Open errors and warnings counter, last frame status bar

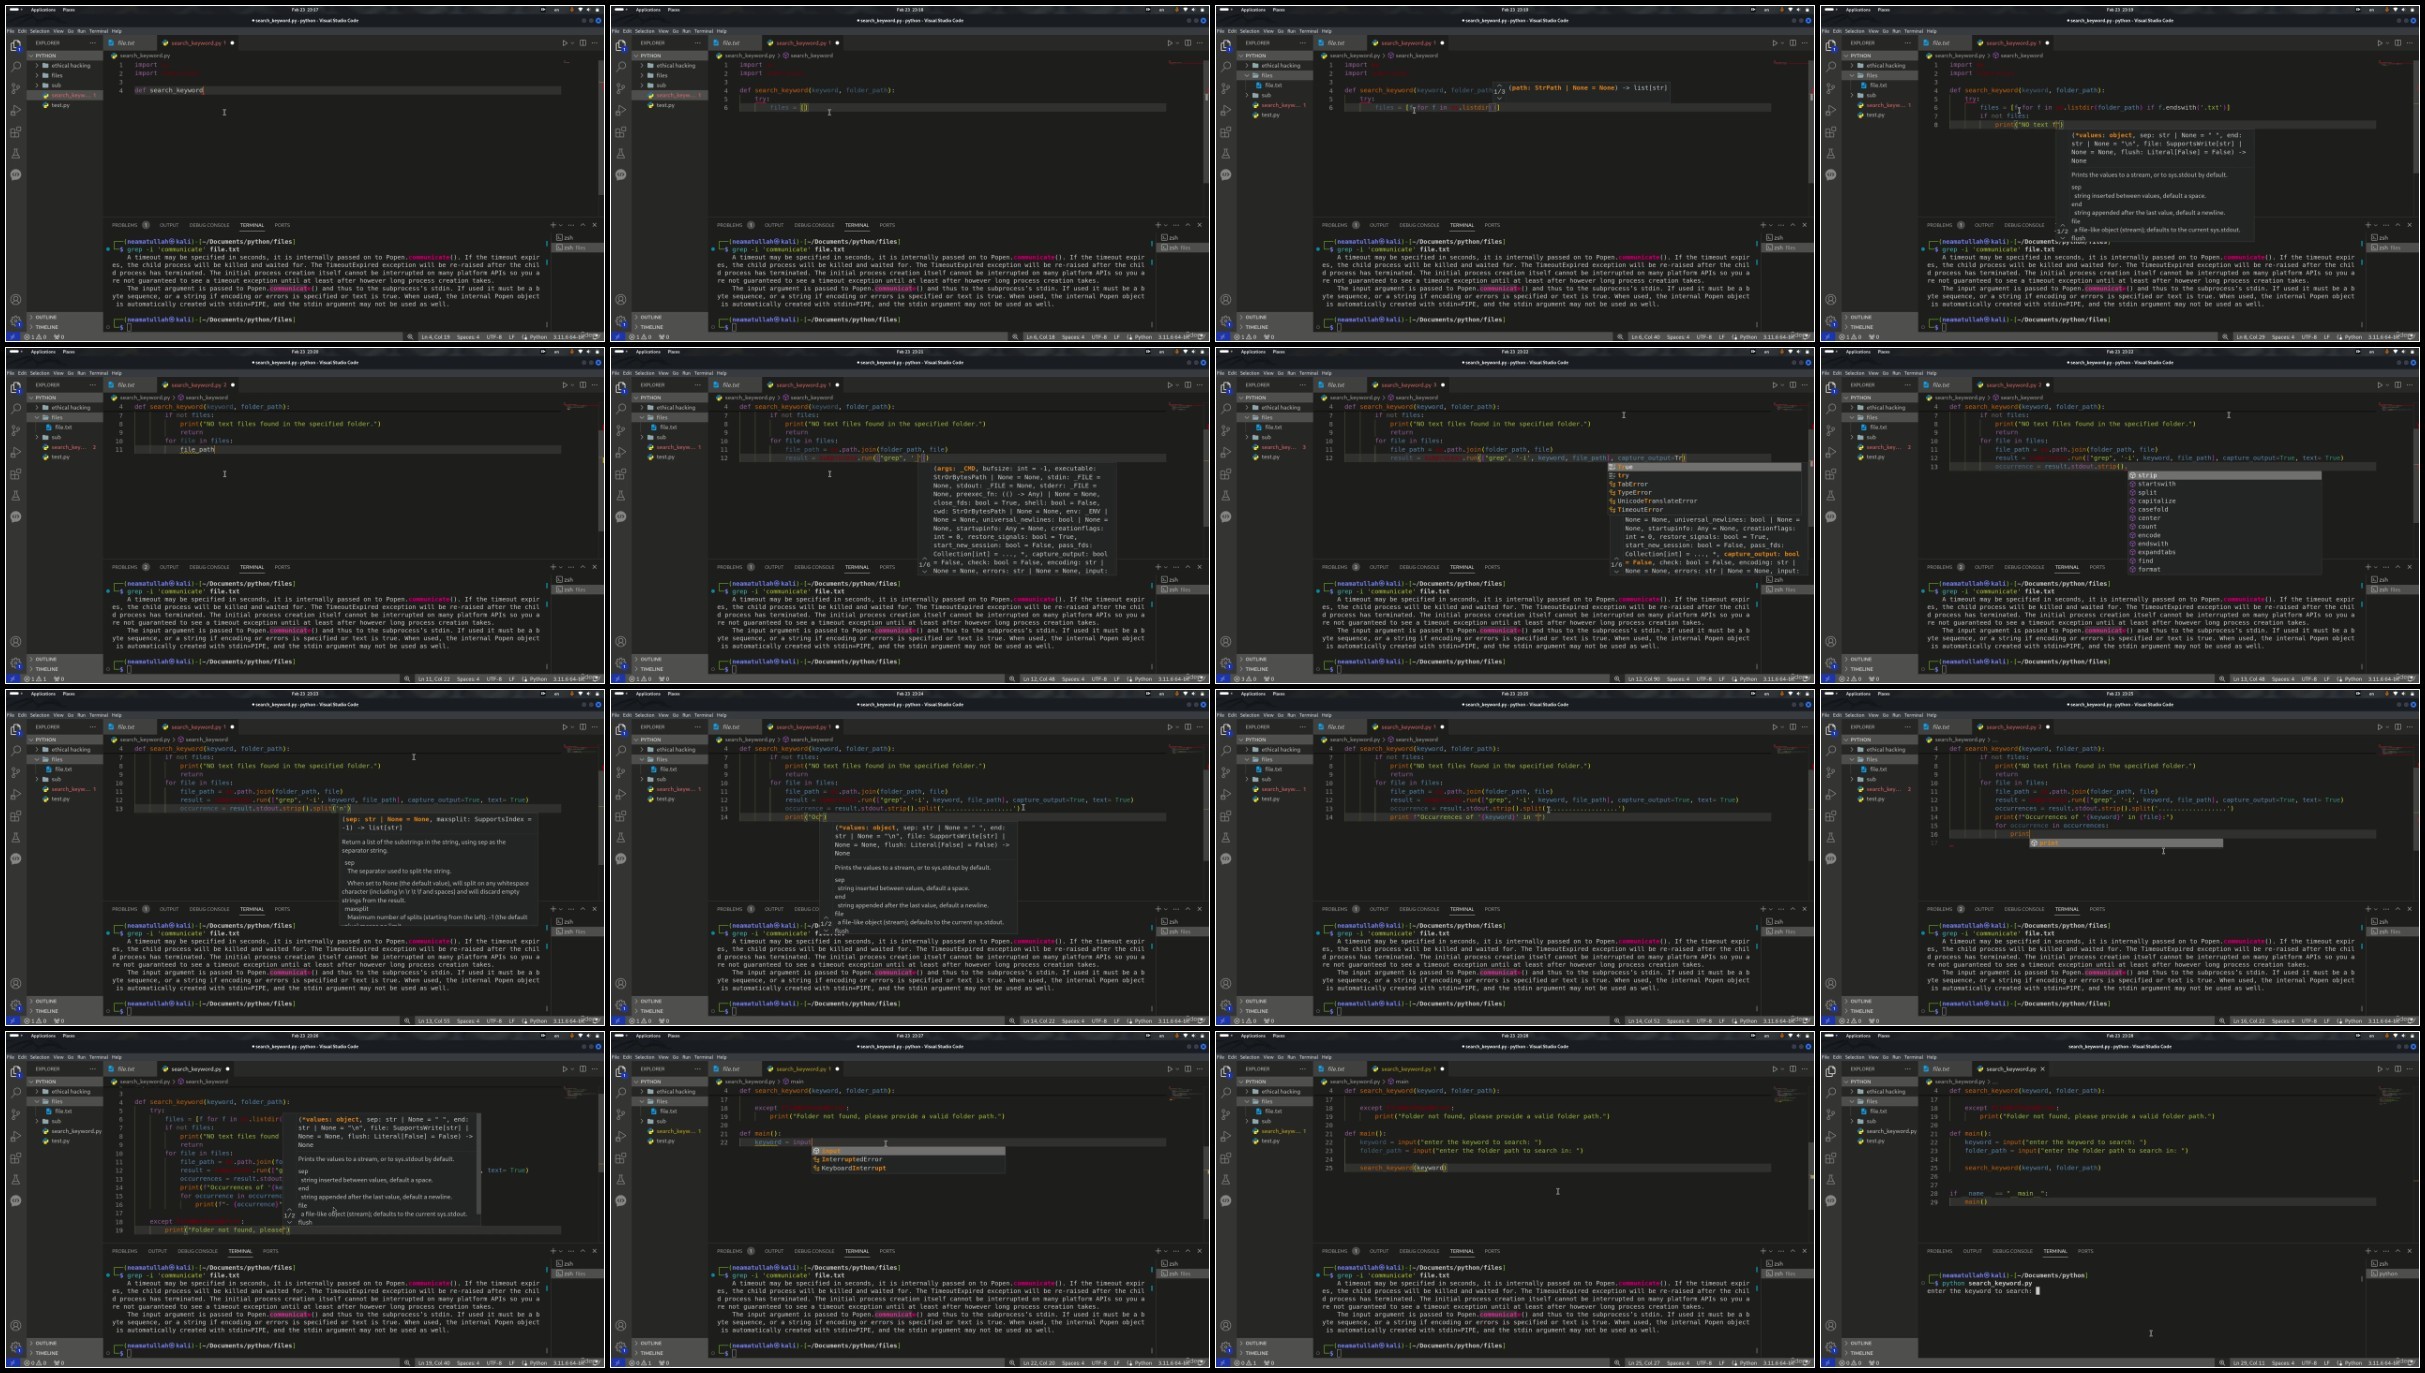1850,1363
